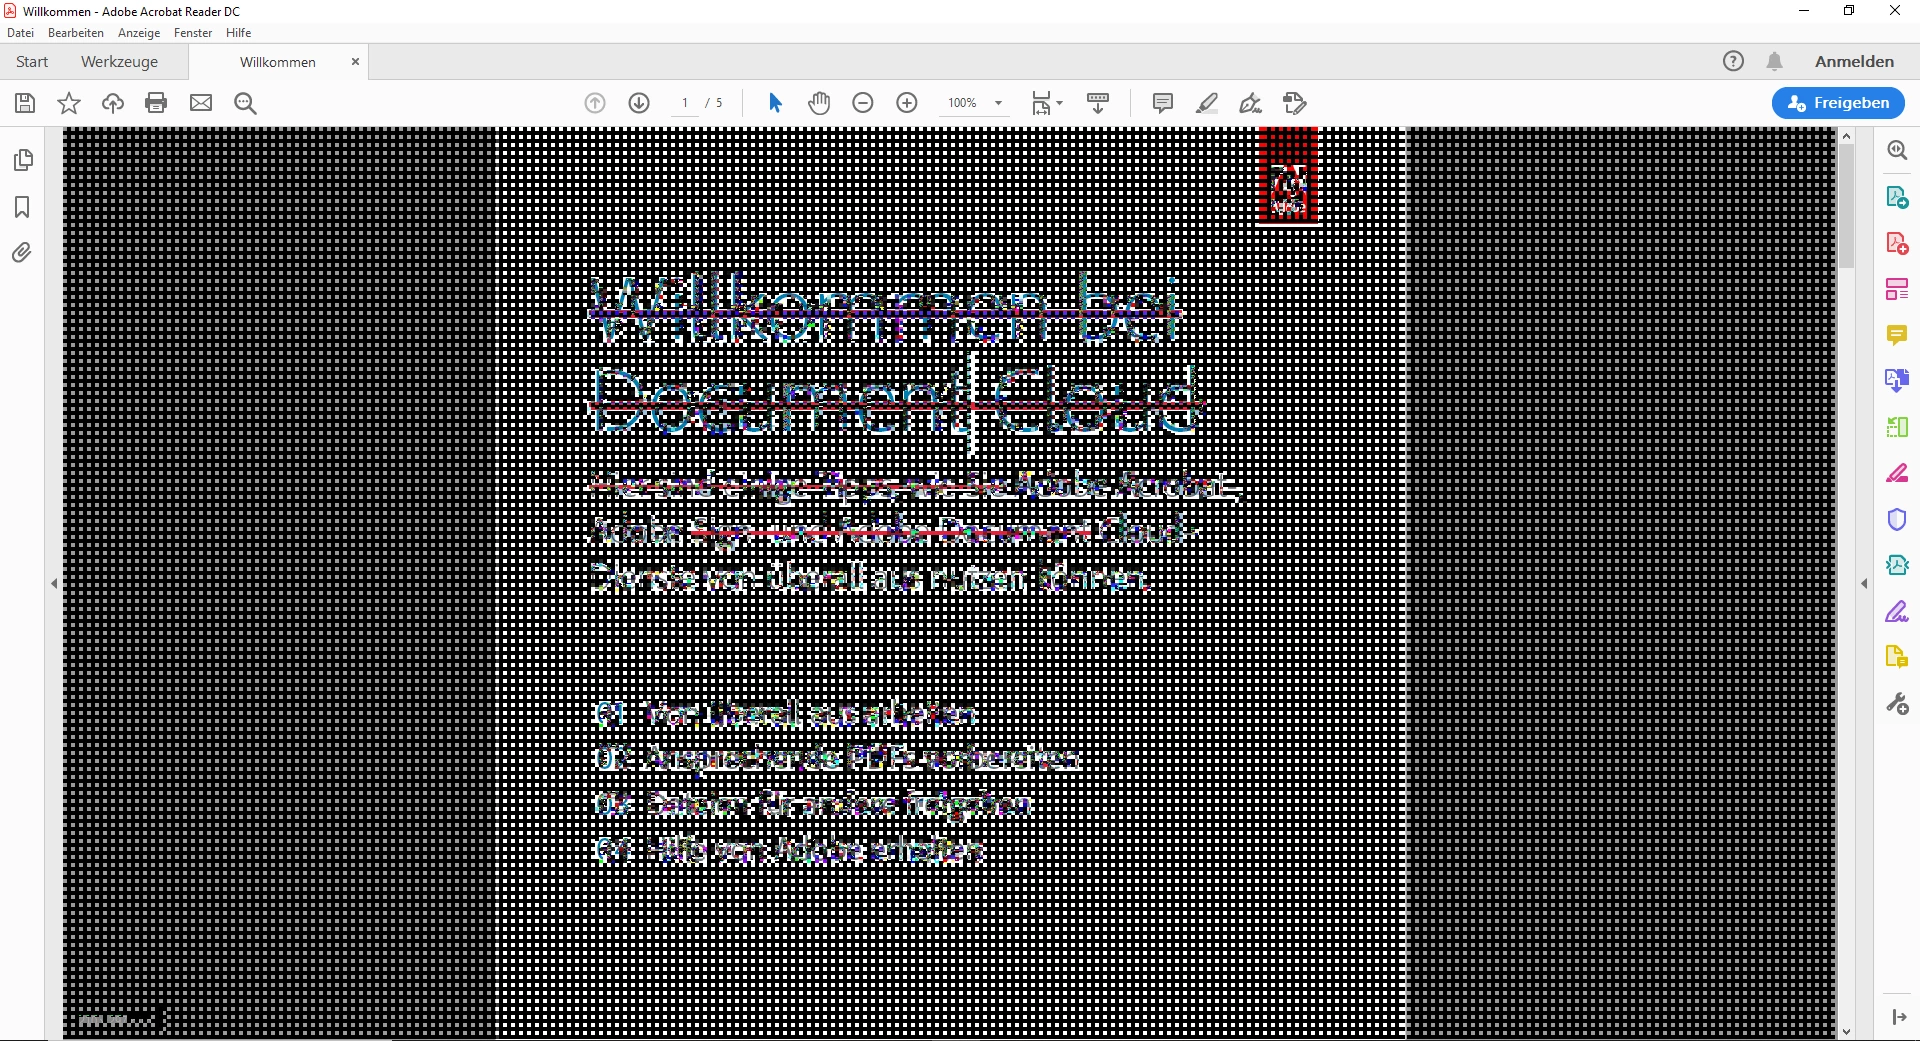The image size is (1920, 1041).
Task: Upload file to cloud icon
Action: pyautogui.click(x=113, y=103)
